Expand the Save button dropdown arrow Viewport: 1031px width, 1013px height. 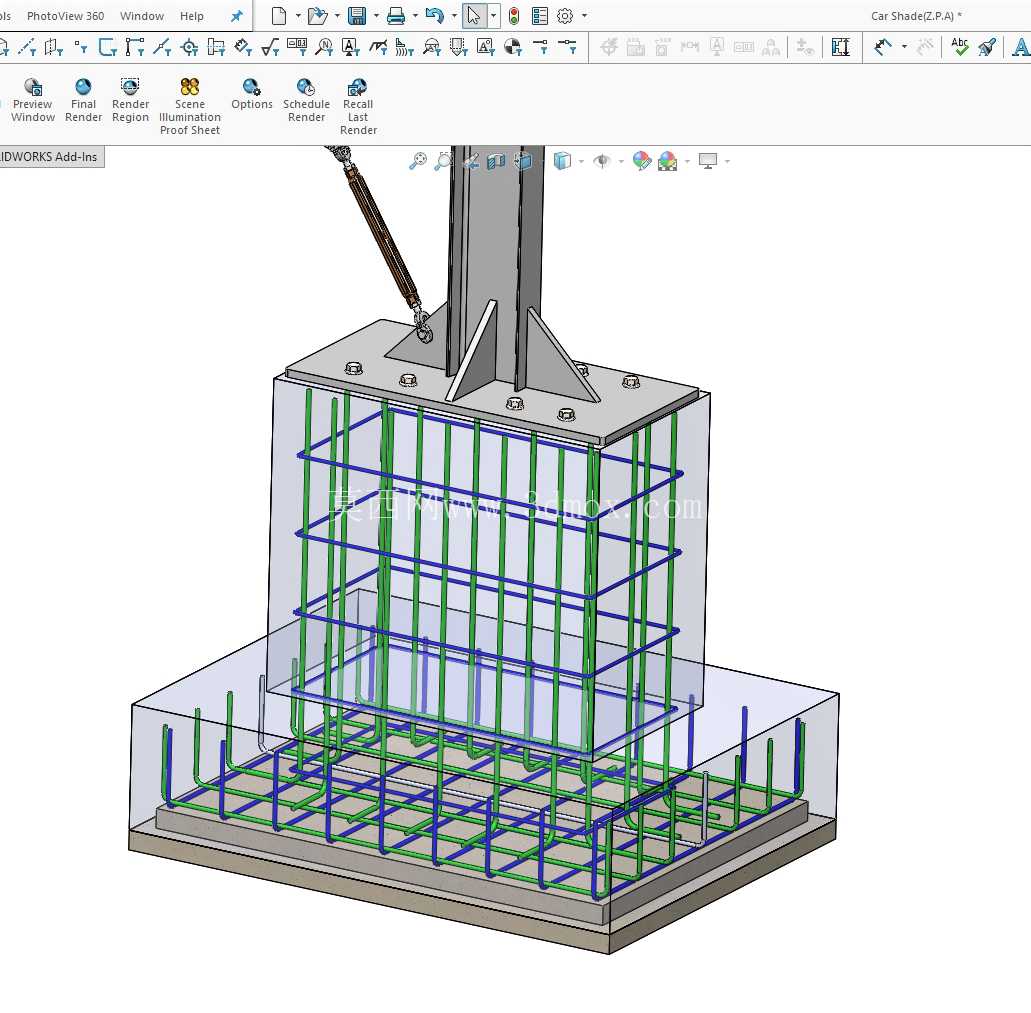[376, 16]
